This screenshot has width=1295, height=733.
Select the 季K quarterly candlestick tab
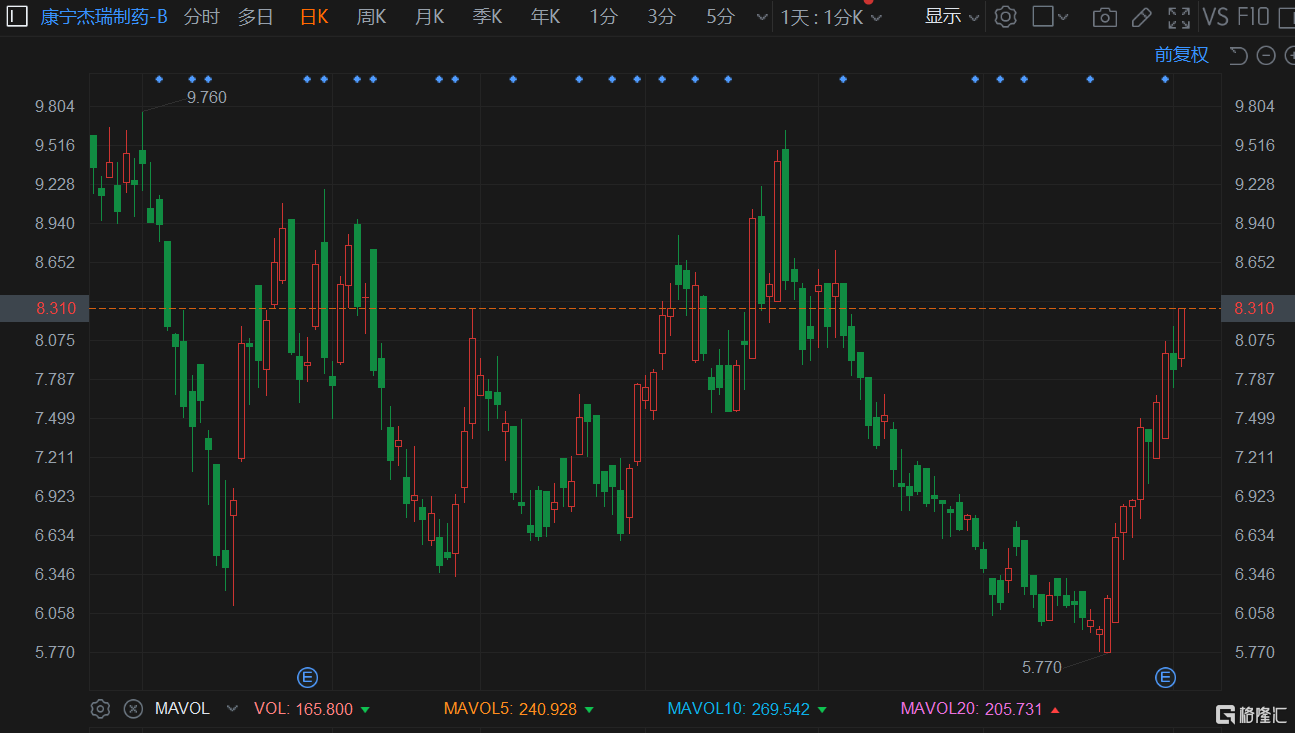[487, 17]
